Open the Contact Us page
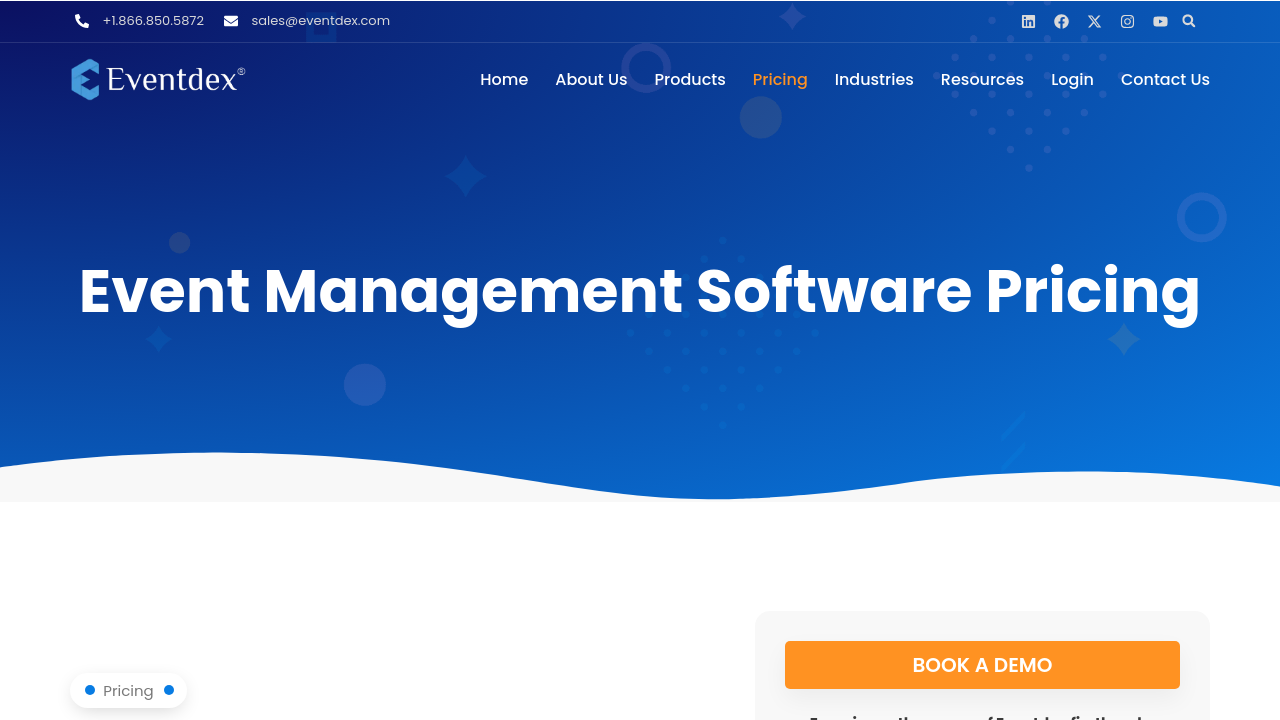The height and width of the screenshot is (720, 1280). 1165,79
